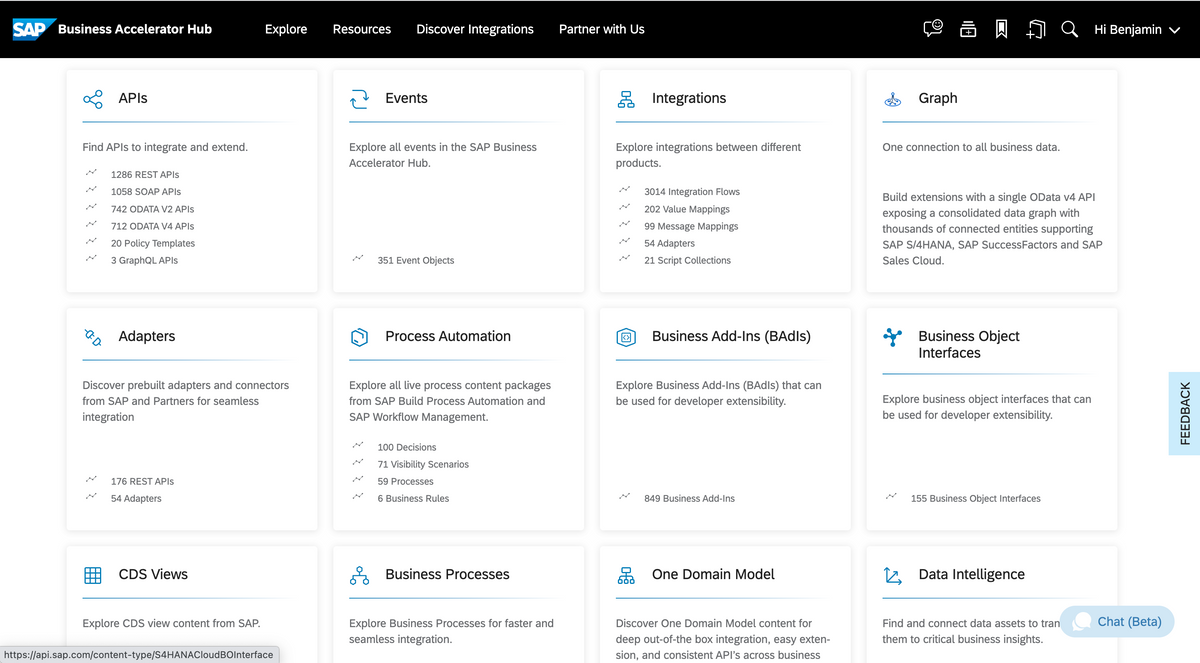Click the CDS Views grid icon
1200x663 pixels.
point(93,575)
